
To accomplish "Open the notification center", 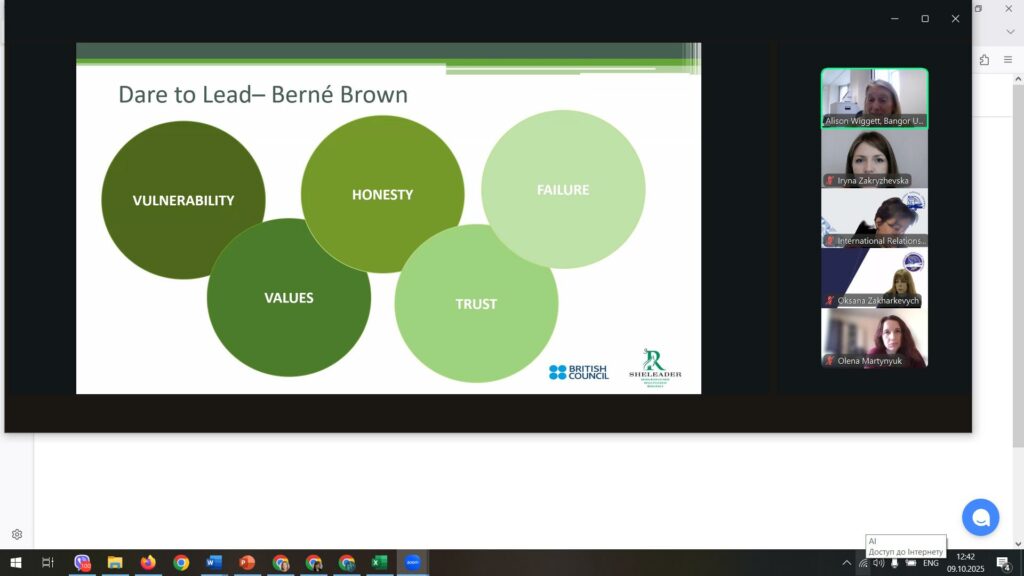I will (x=1003, y=563).
